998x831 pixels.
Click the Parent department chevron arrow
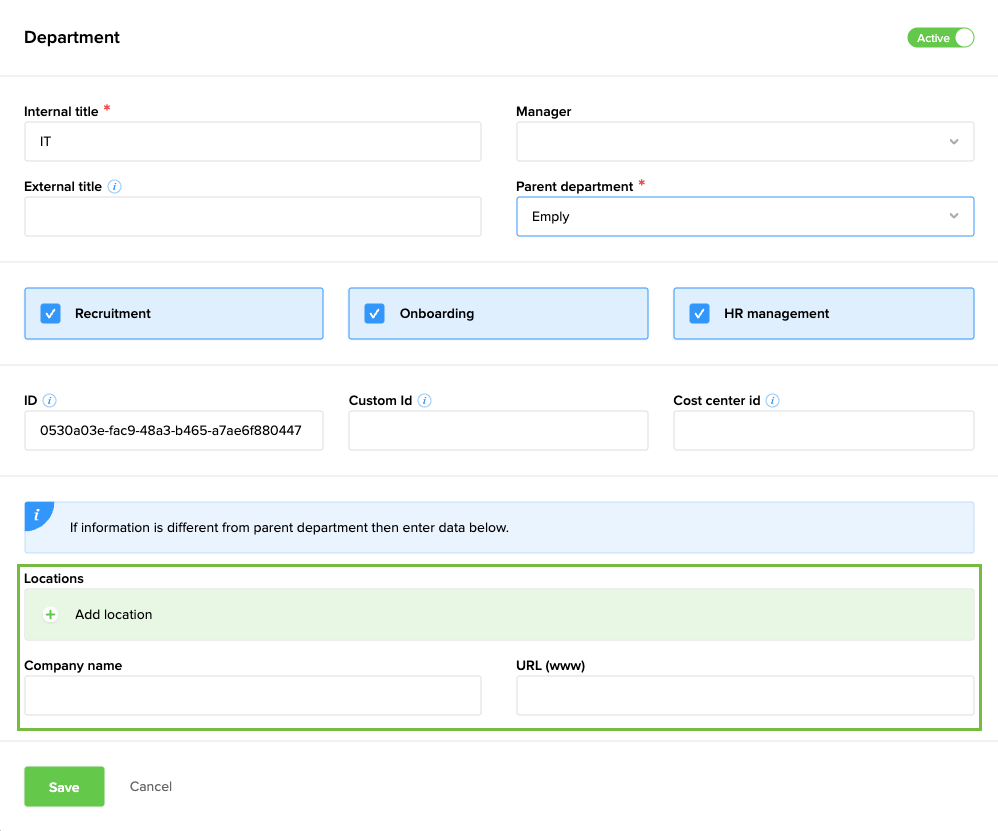pos(954,217)
